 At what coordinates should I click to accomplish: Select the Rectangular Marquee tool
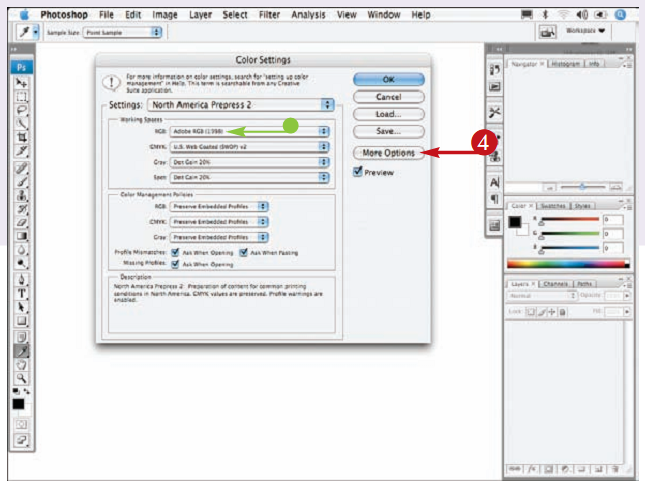click(21, 97)
